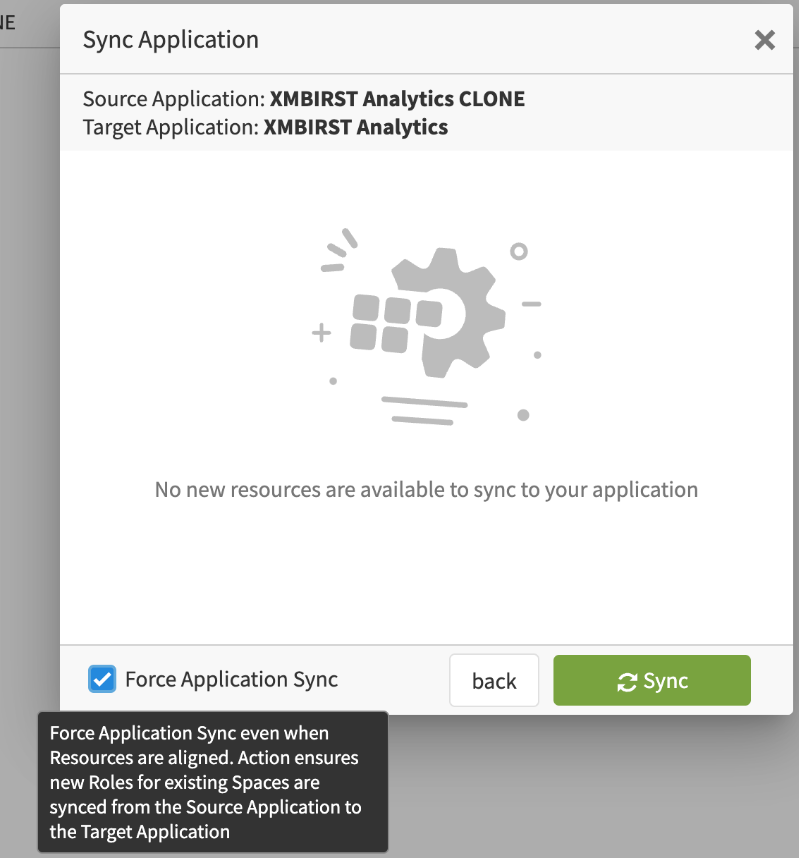Select the Source Application name XMBIRST Analytics CLONE
The width and height of the screenshot is (799, 858).
click(396, 98)
